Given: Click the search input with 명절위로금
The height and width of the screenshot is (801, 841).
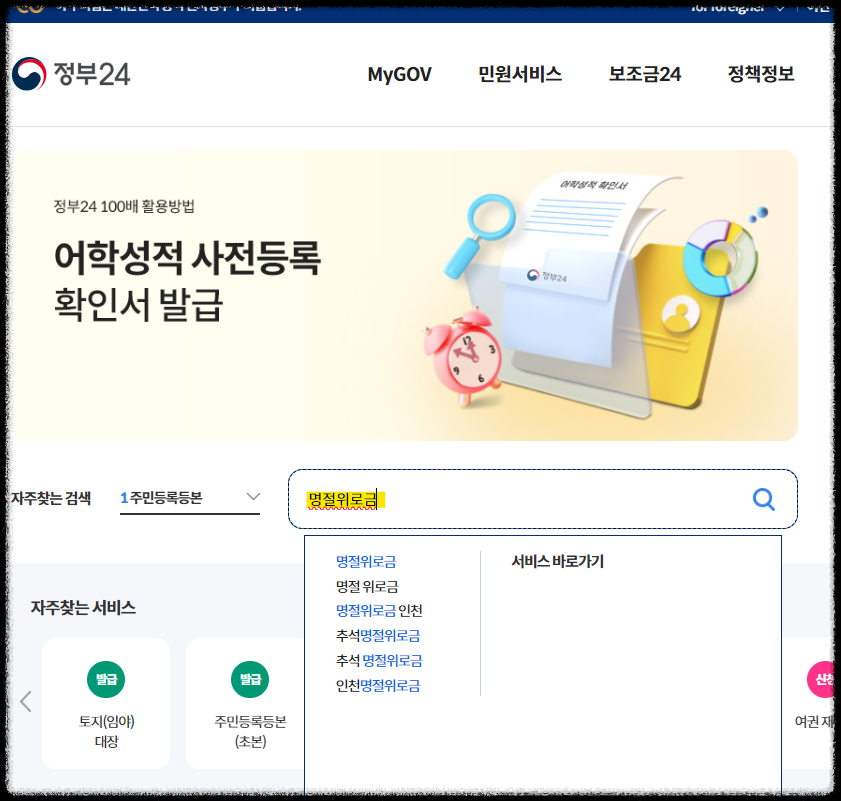Looking at the screenshot, I should tap(542, 499).
